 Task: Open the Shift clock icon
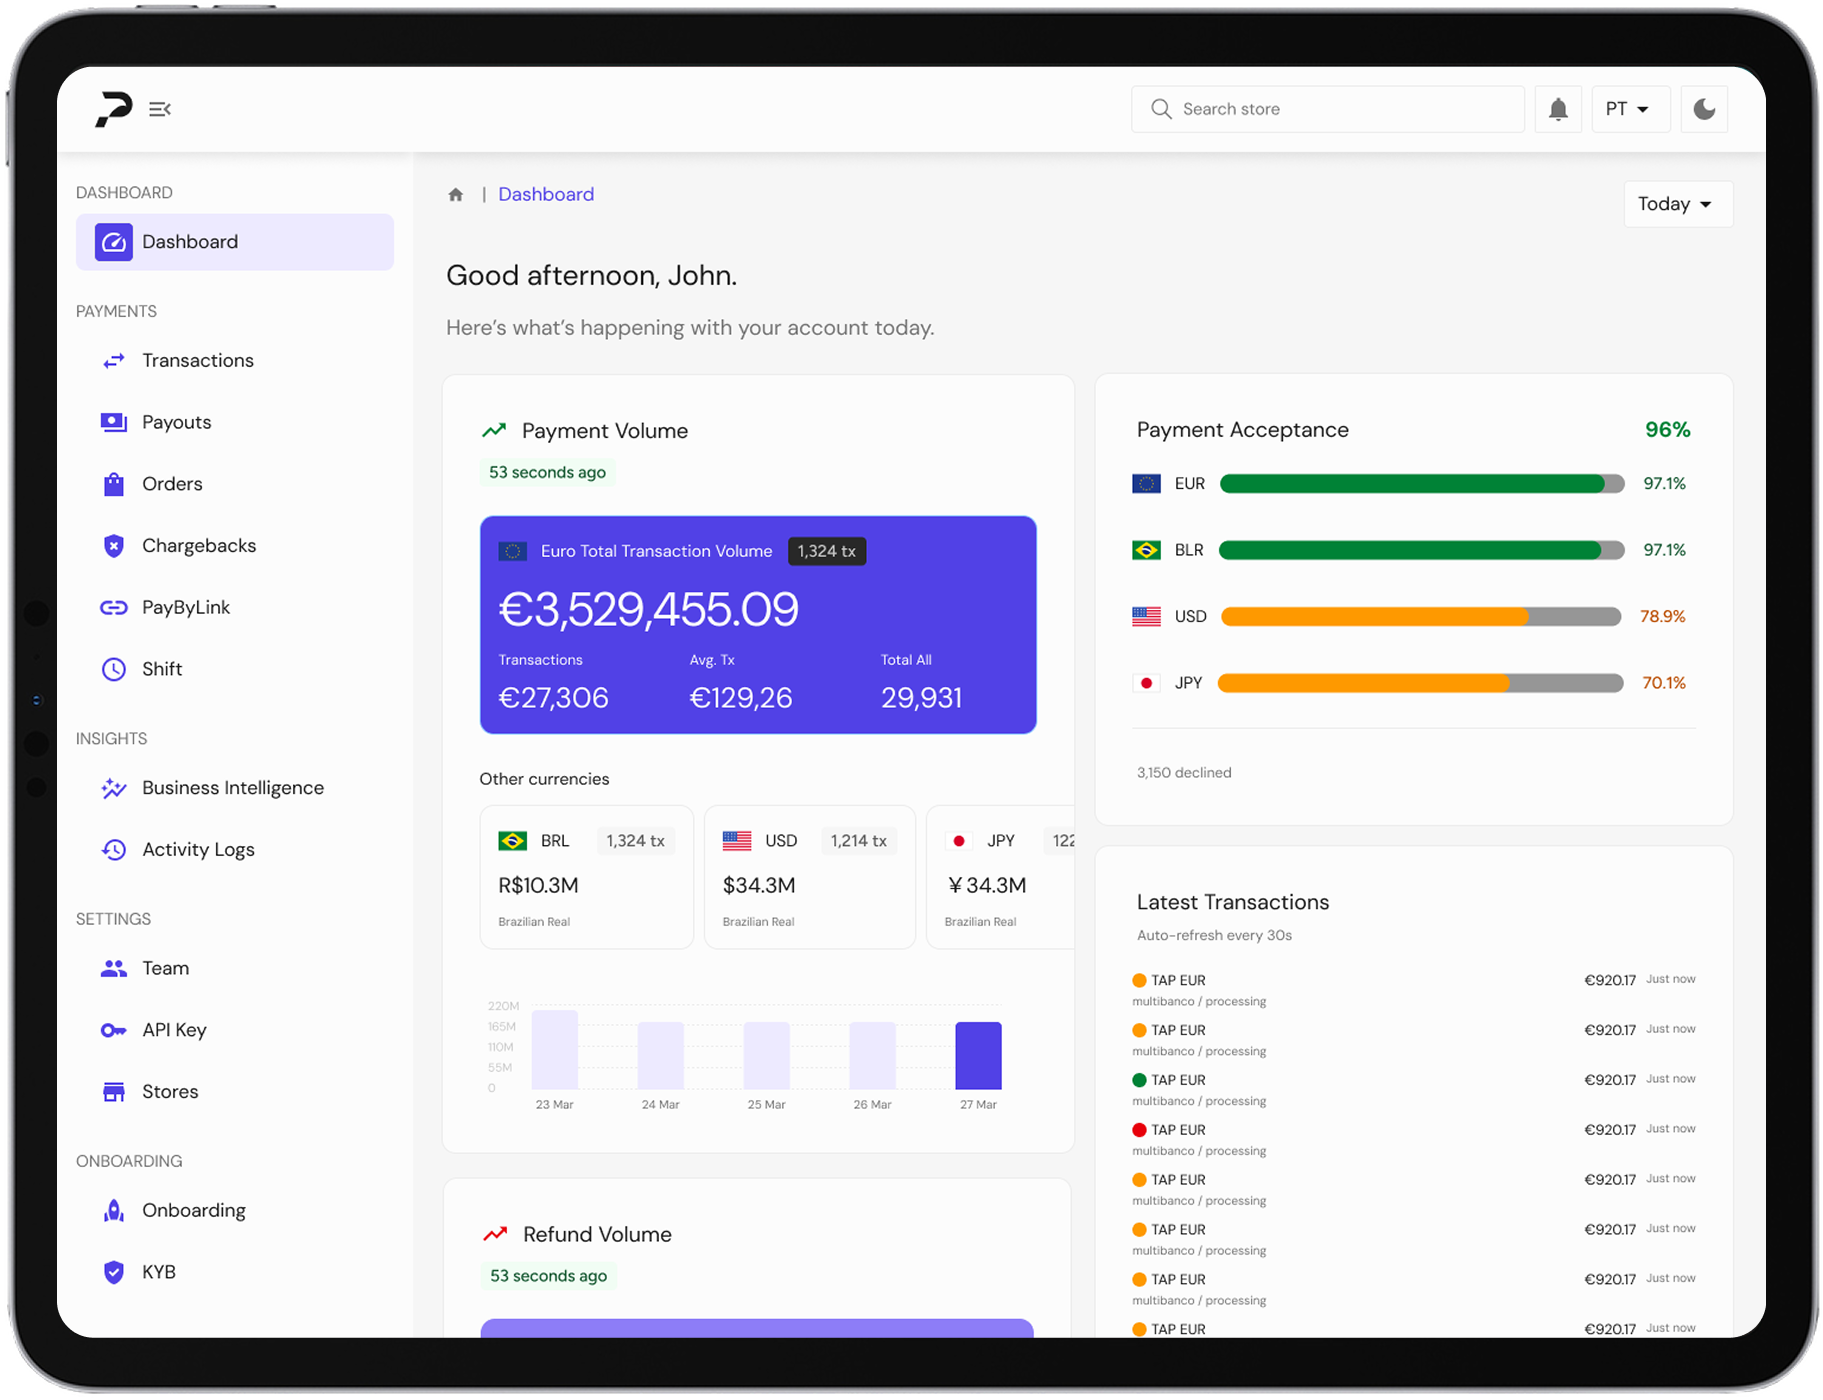pyautogui.click(x=113, y=669)
